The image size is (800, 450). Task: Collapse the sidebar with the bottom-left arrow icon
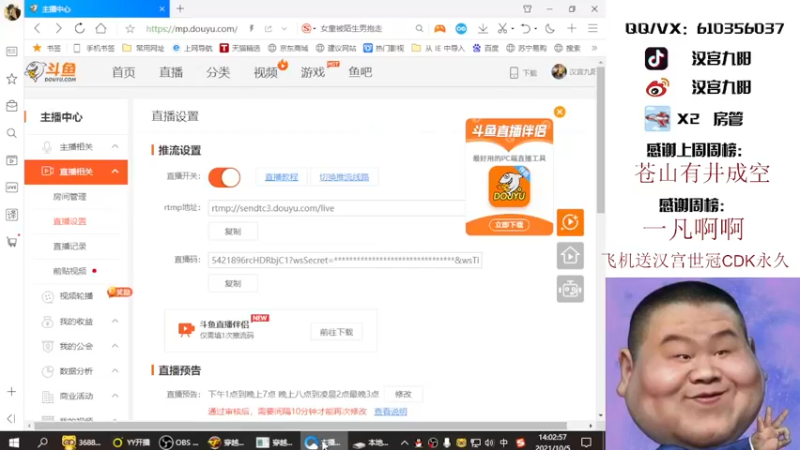pyautogui.click(x=11, y=418)
